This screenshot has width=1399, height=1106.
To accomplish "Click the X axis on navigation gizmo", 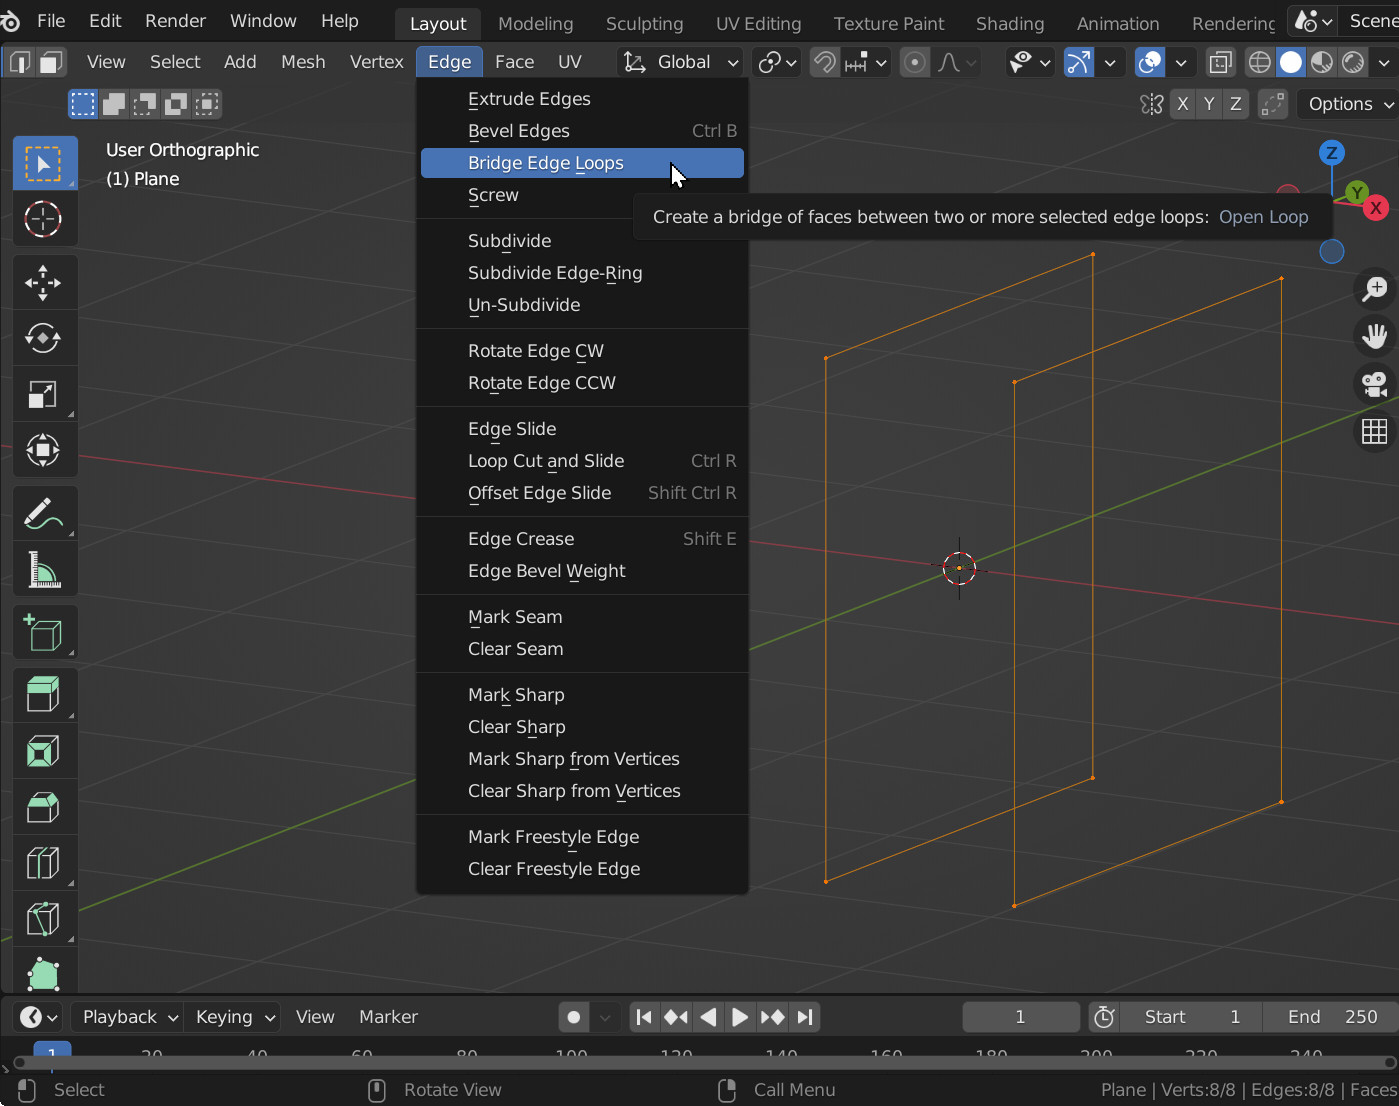I will tap(1377, 208).
